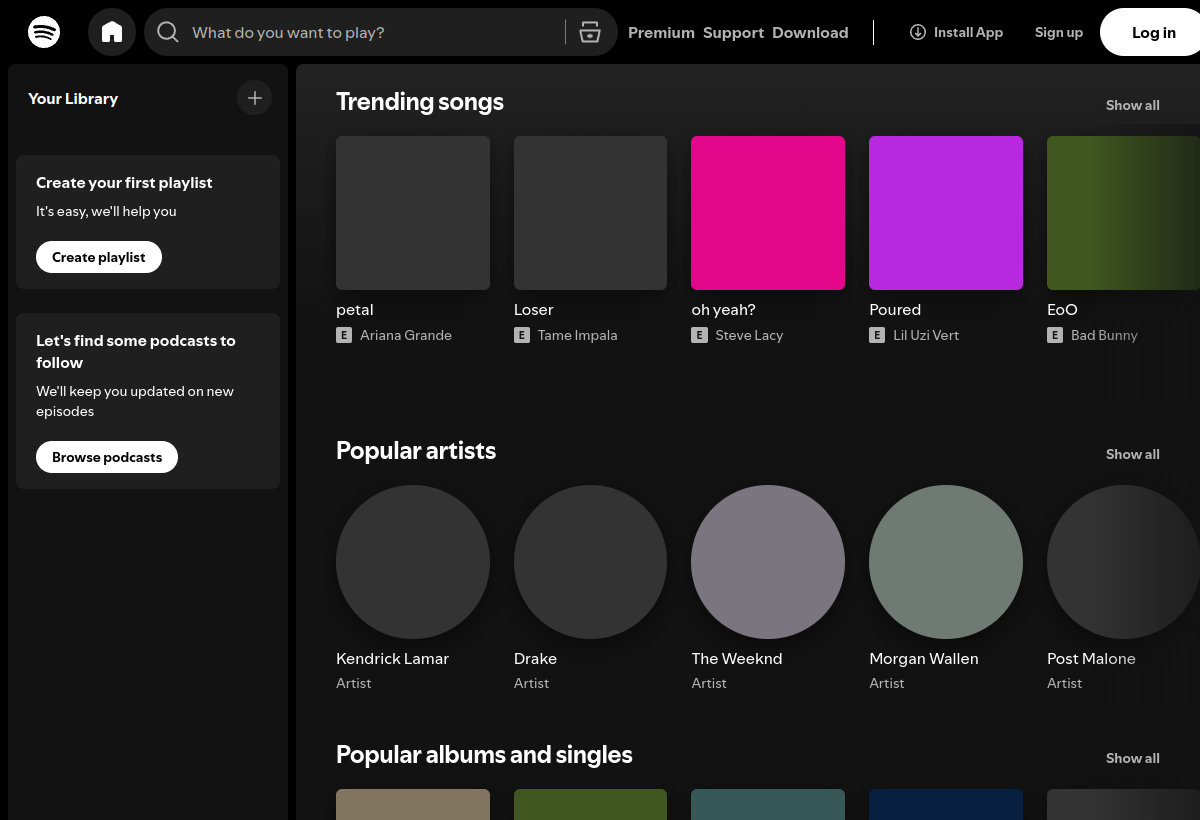Click explicit badge next to Bad Bunny
This screenshot has height=820, width=1200.
point(1055,335)
